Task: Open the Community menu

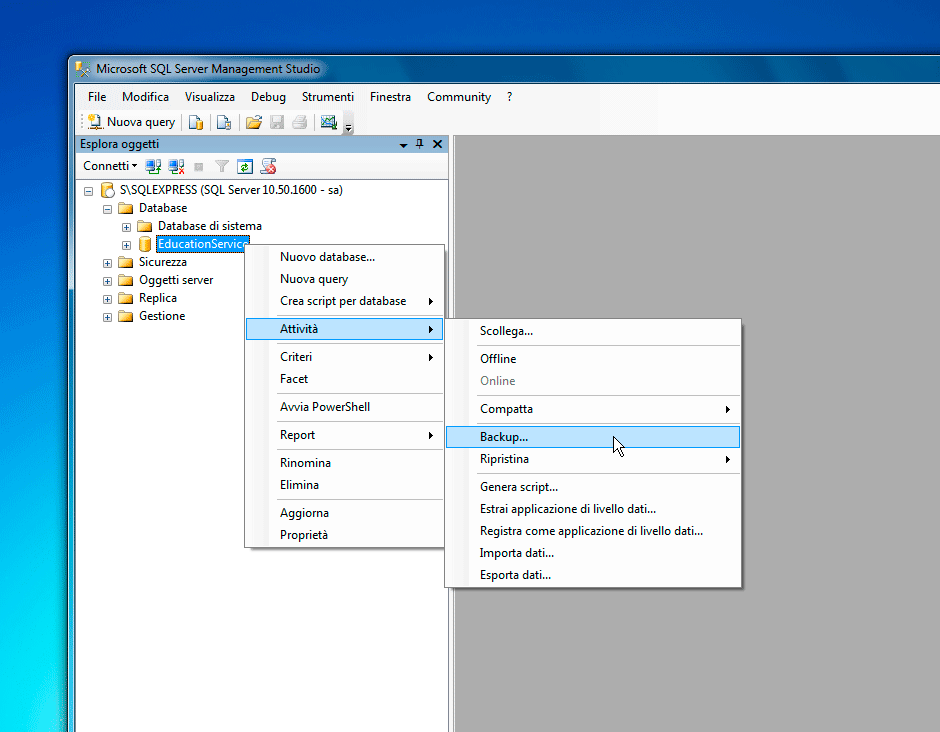Action: click(x=459, y=97)
